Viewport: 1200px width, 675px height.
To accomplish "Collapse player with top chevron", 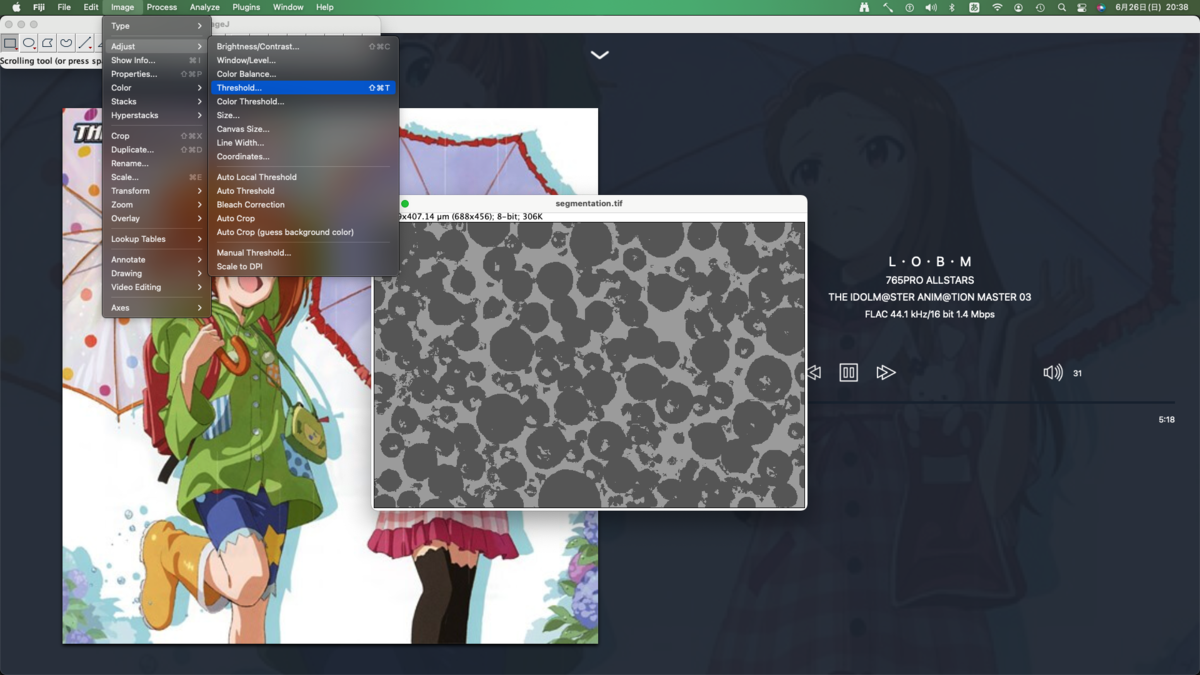I will click(x=600, y=55).
